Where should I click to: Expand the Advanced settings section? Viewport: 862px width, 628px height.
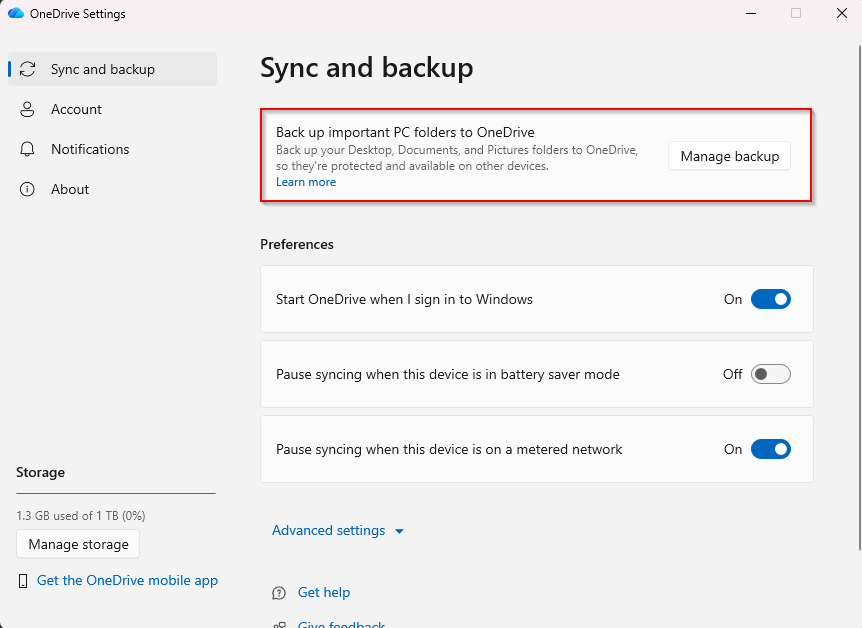328,531
